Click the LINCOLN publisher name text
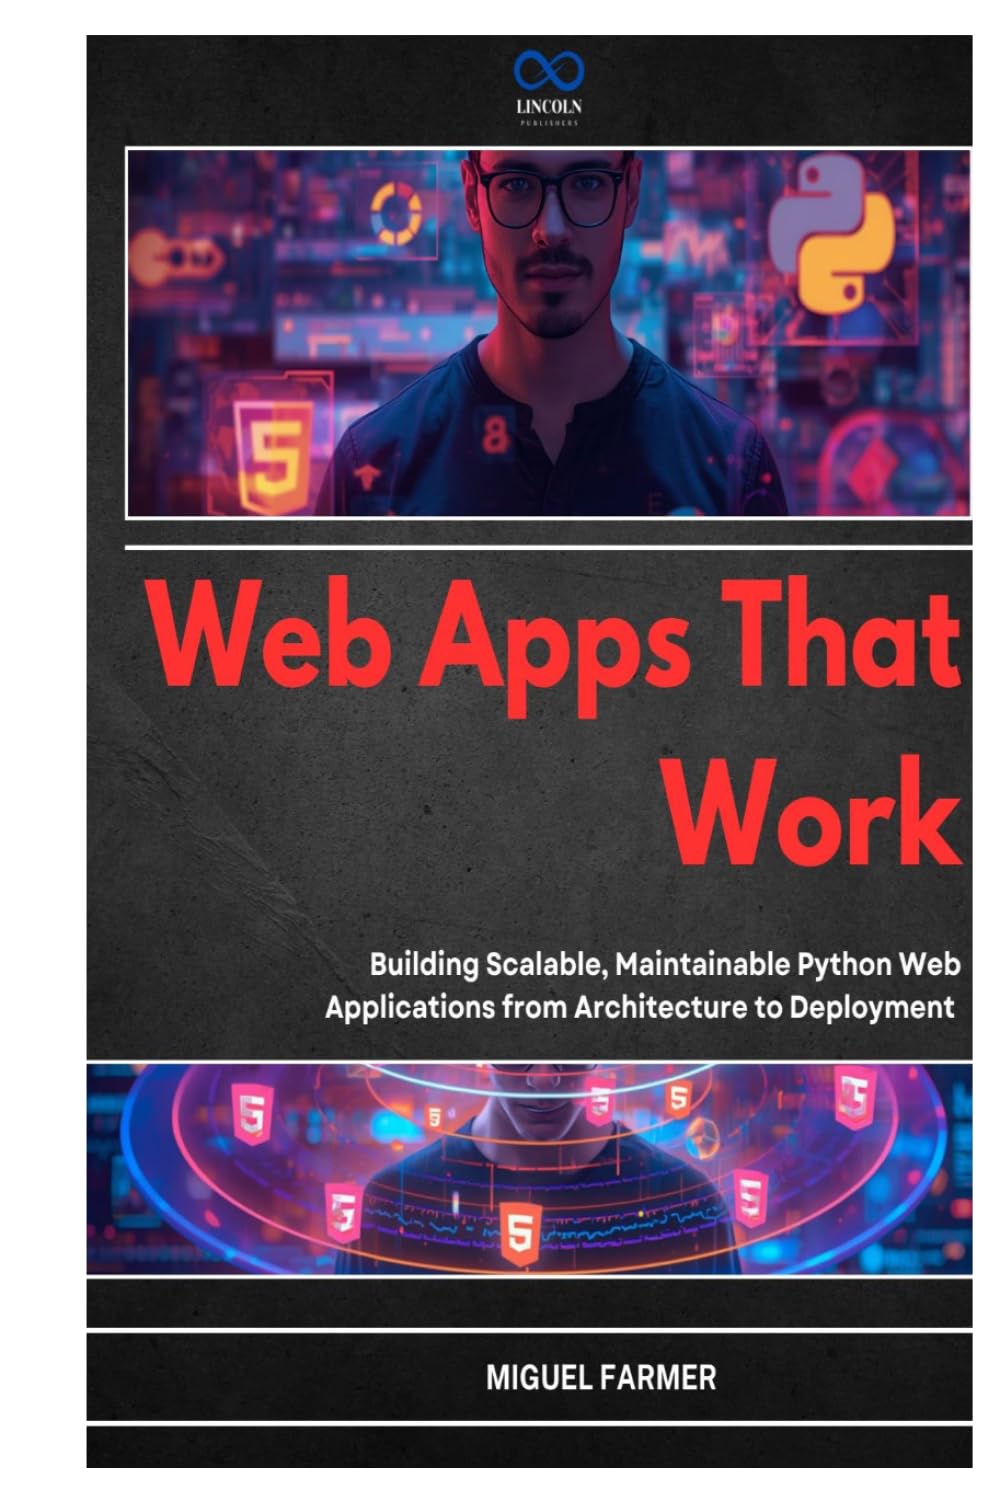Viewport: 1000px width, 1491px height. click(549, 106)
